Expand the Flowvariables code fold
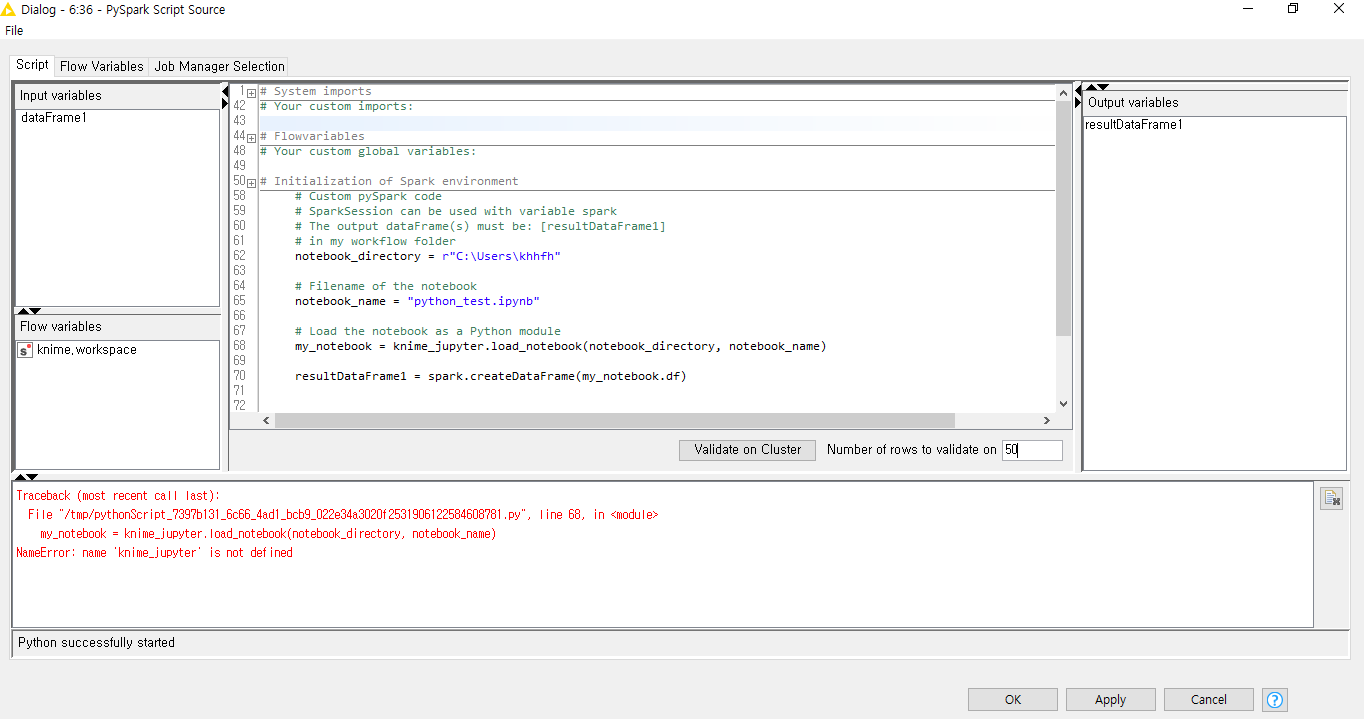 pos(251,137)
